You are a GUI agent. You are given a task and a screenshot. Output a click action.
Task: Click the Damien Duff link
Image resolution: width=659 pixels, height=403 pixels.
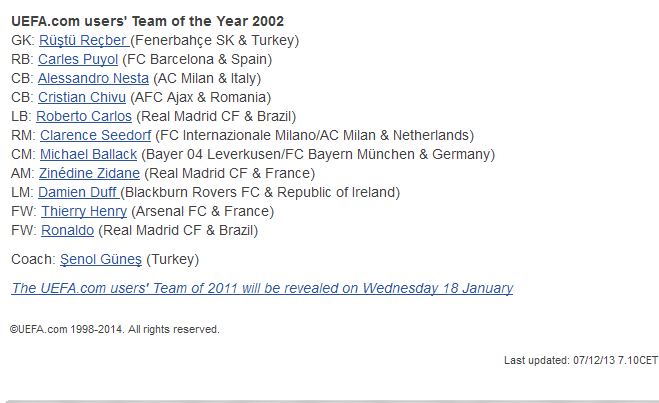(79, 192)
